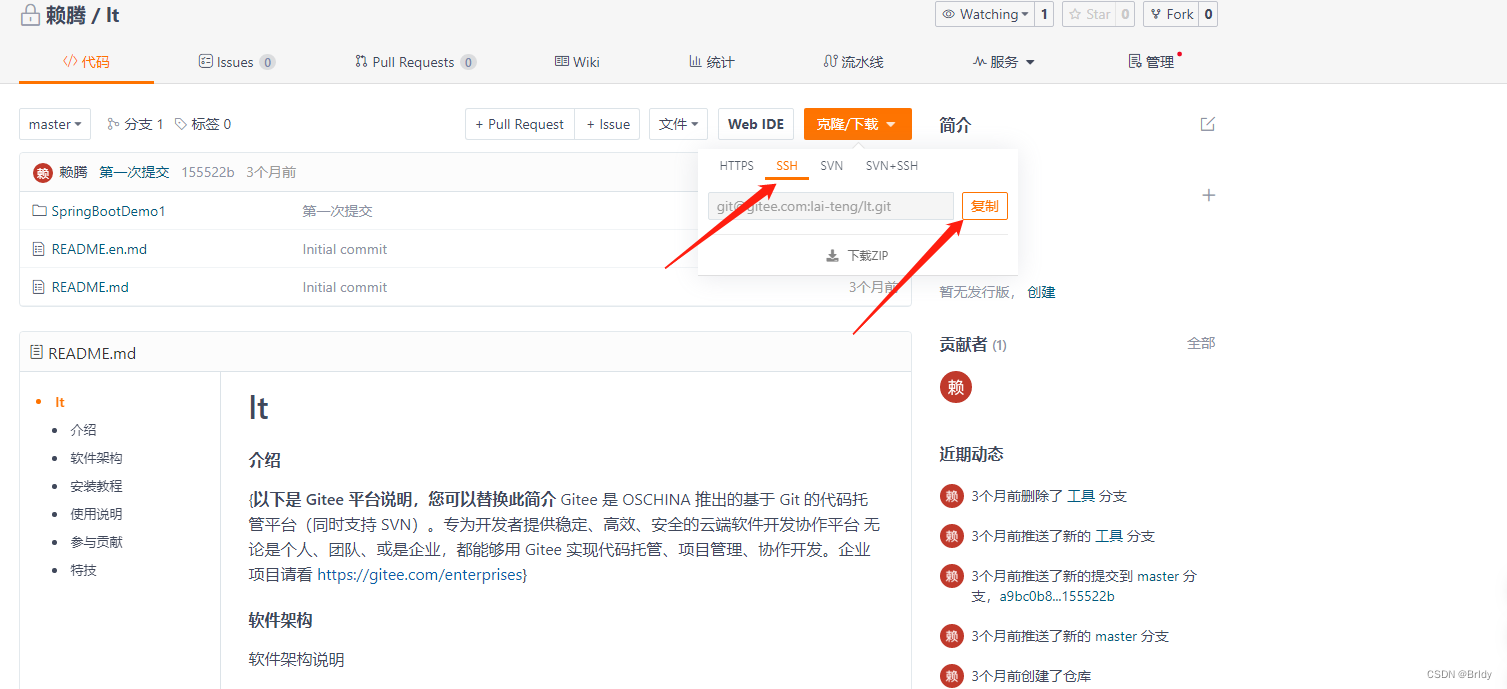Click 全部 contributors link
Image resolution: width=1507 pixels, height=689 pixels.
coord(1201,343)
